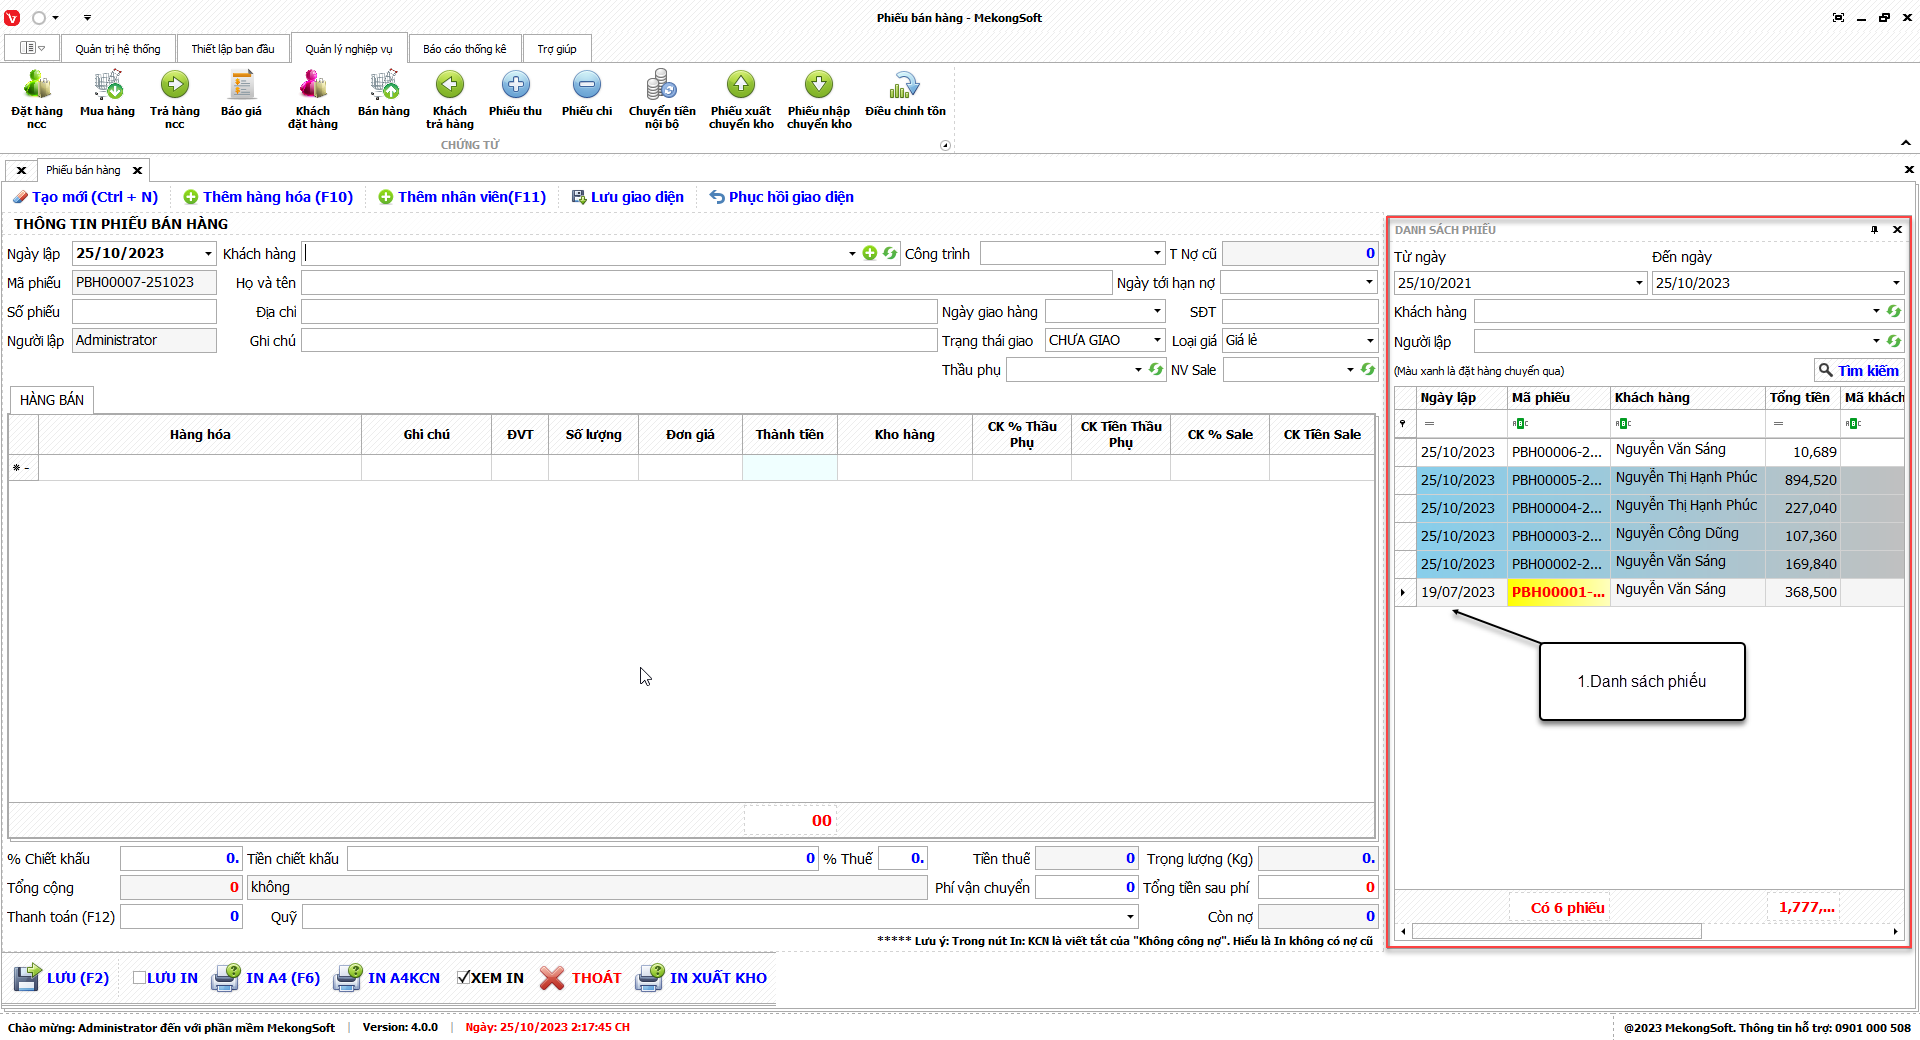The image size is (1920, 1040).
Task: Open the Đặt hàng ncc ribbon icon
Action: [37, 86]
